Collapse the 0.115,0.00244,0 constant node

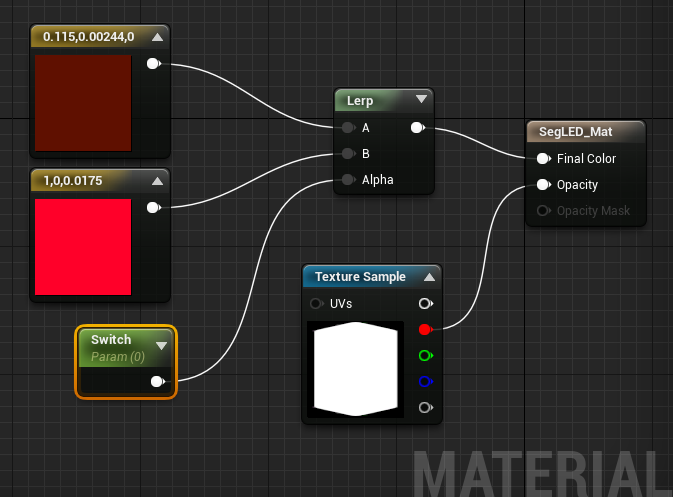[x=158, y=37]
